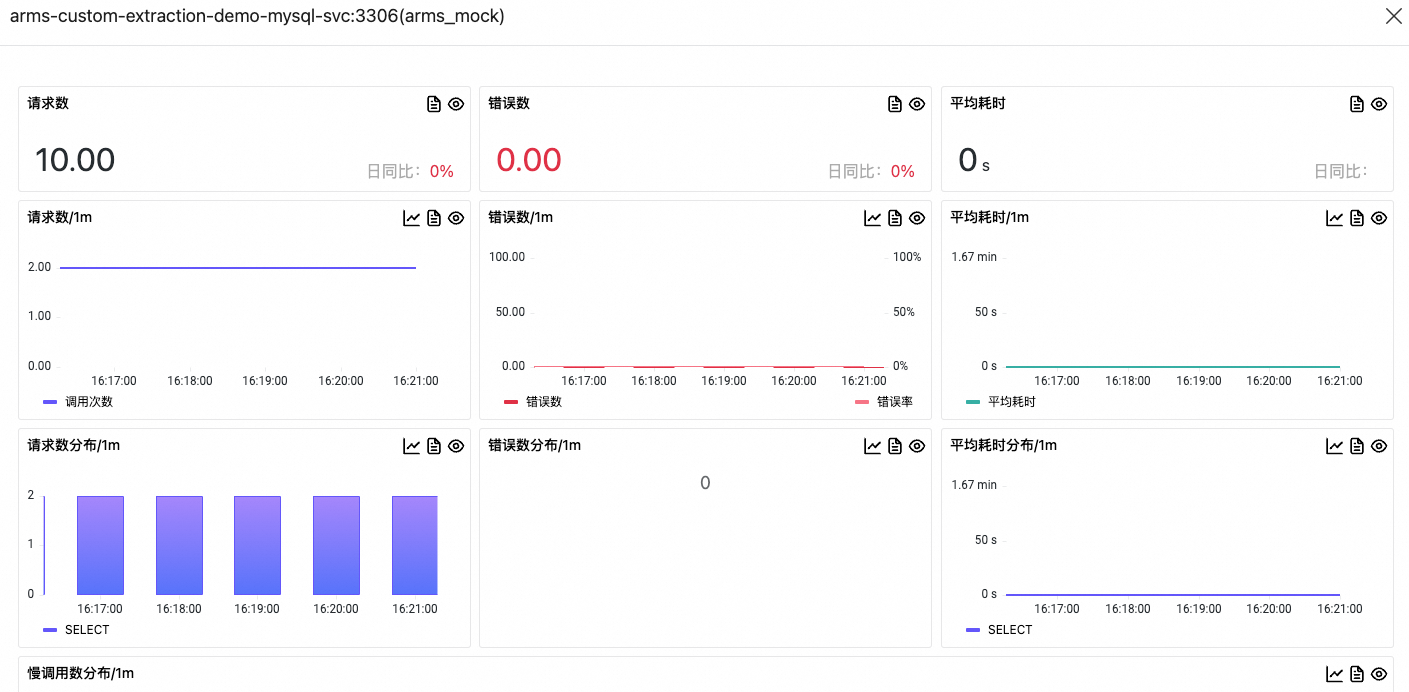Click the panel title arms-custom-extraction-demo-mysql-svc:3306
Screen dimensions: 1409x692
pyautogui.click(x=257, y=17)
